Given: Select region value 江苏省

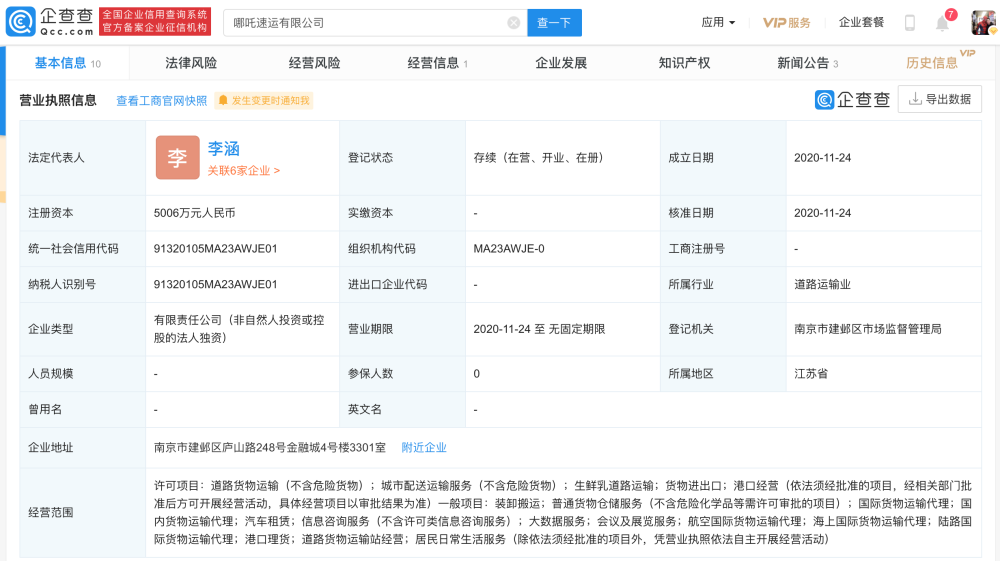Looking at the screenshot, I should [811, 374].
